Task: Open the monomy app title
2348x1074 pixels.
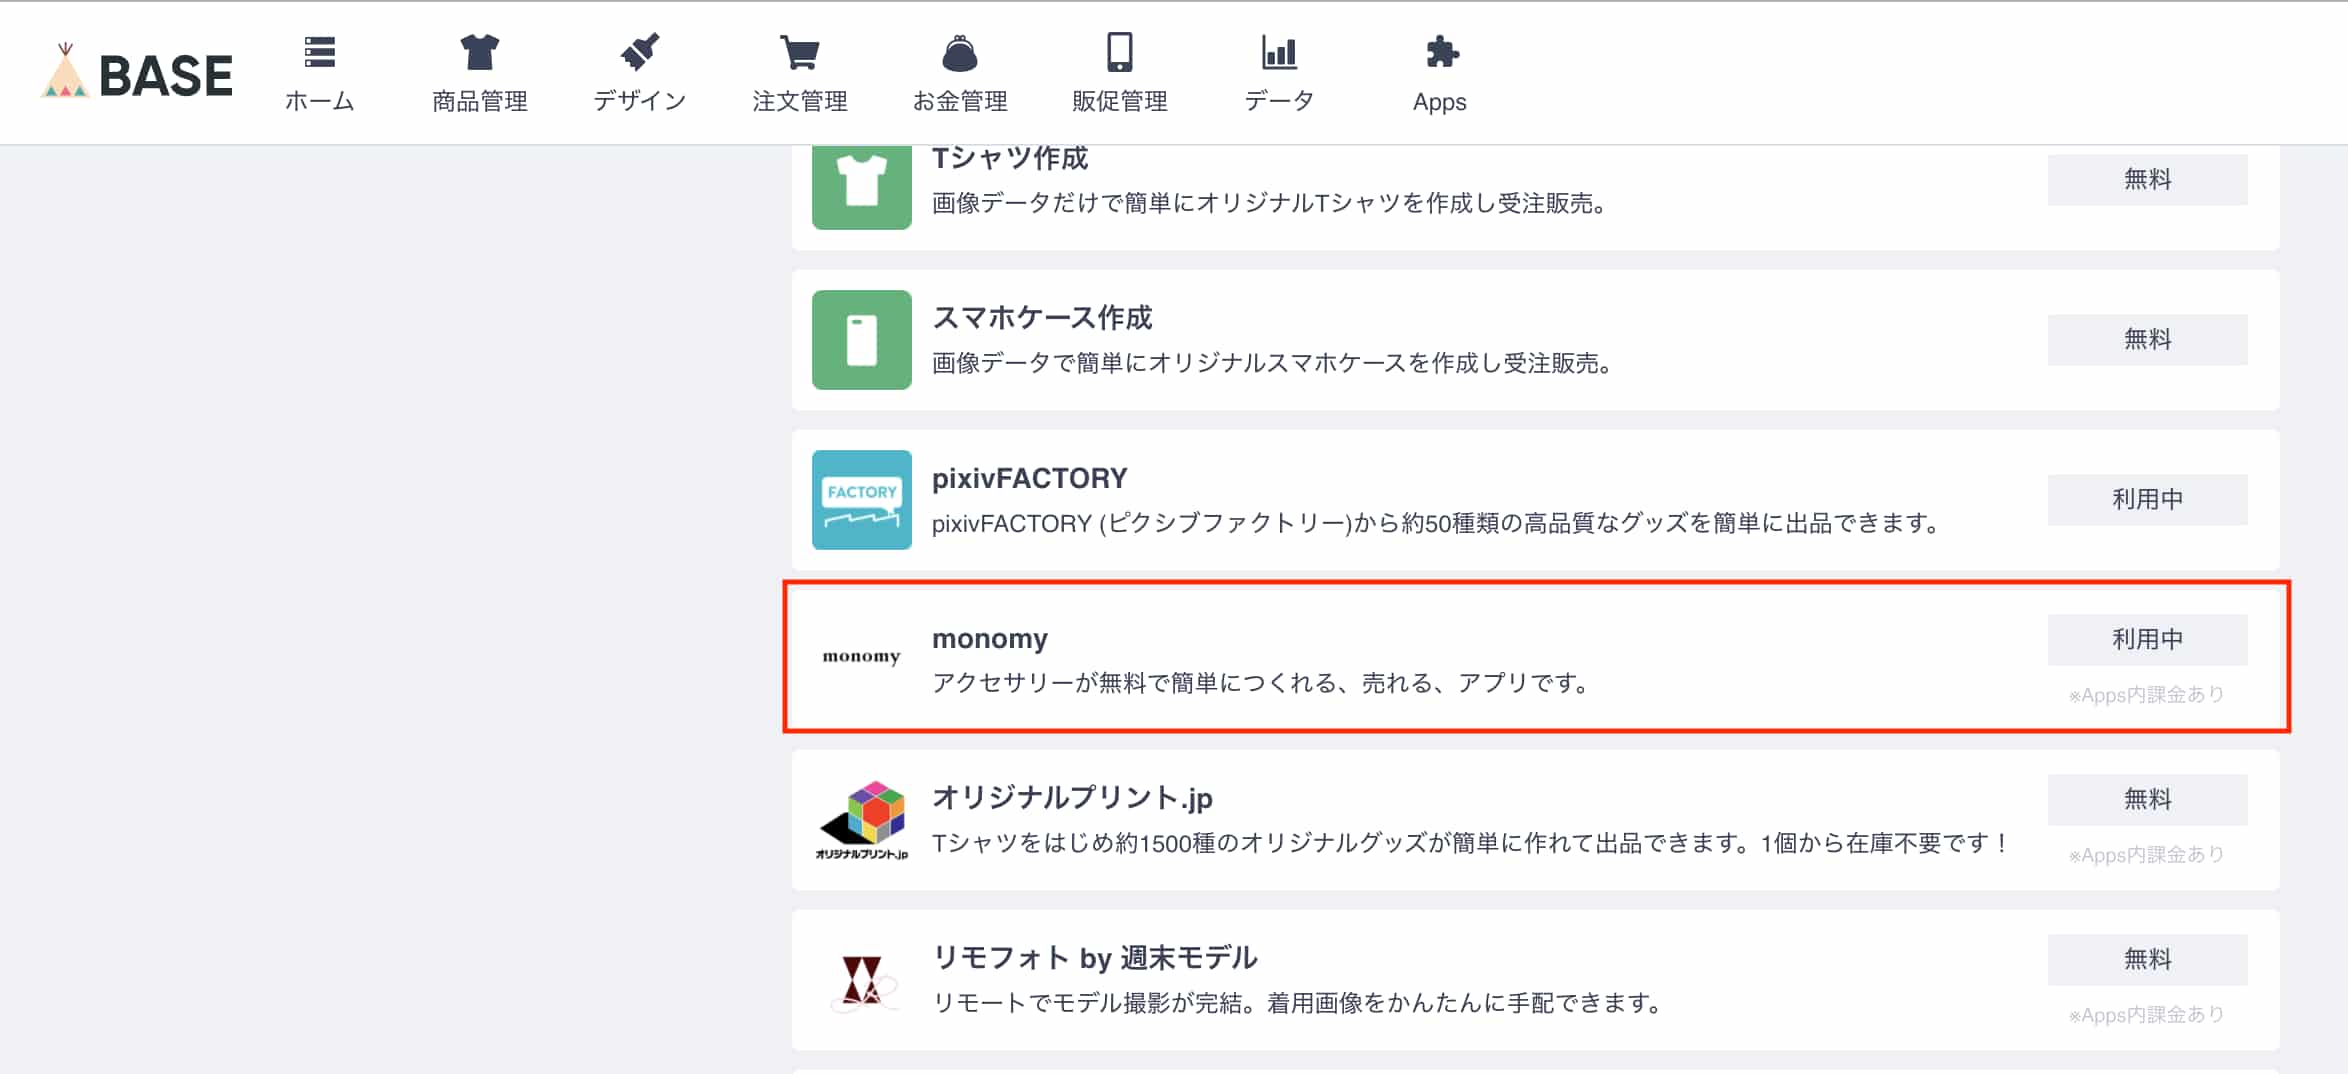Action: pos(990,639)
